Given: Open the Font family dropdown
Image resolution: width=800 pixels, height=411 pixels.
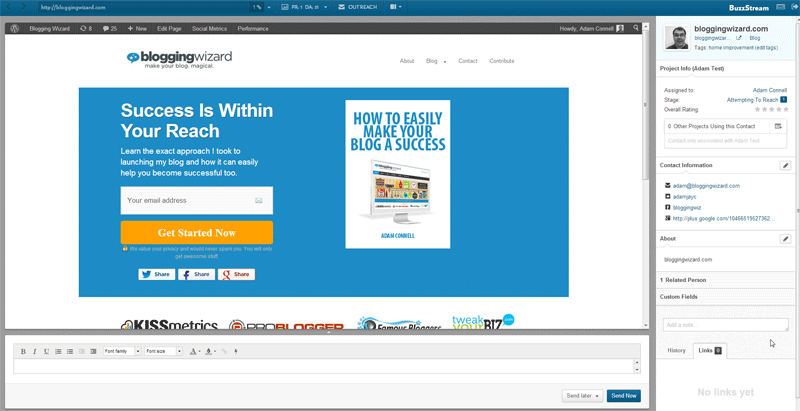Looking at the screenshot, I should tap(122, 351).
